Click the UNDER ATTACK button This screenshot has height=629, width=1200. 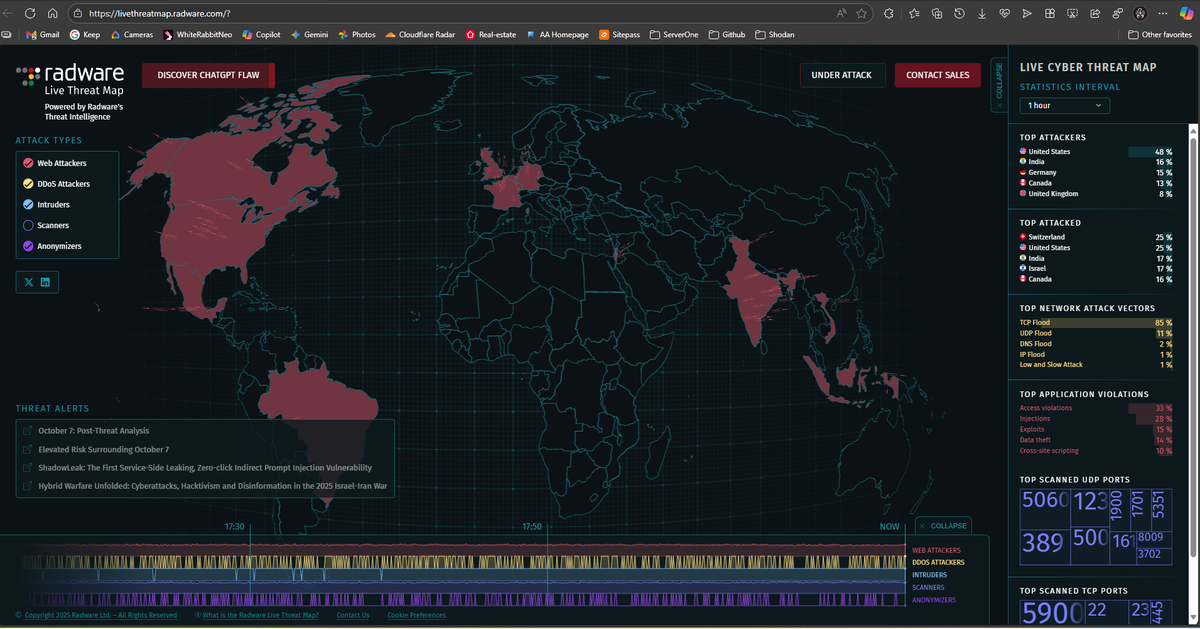841,74
